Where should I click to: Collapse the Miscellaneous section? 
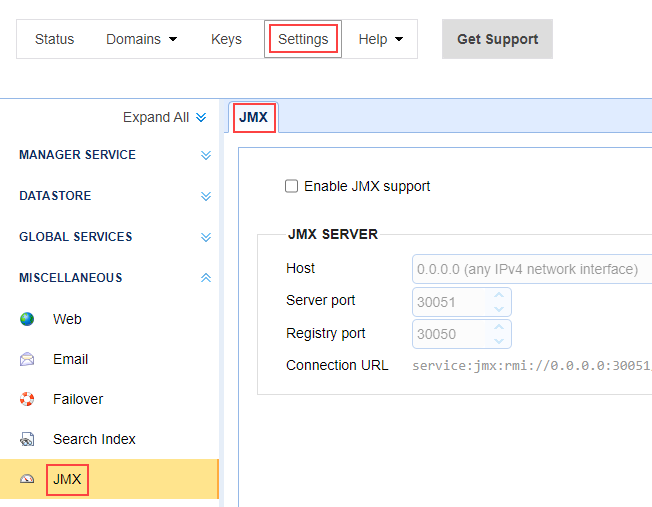pos(205,278)
